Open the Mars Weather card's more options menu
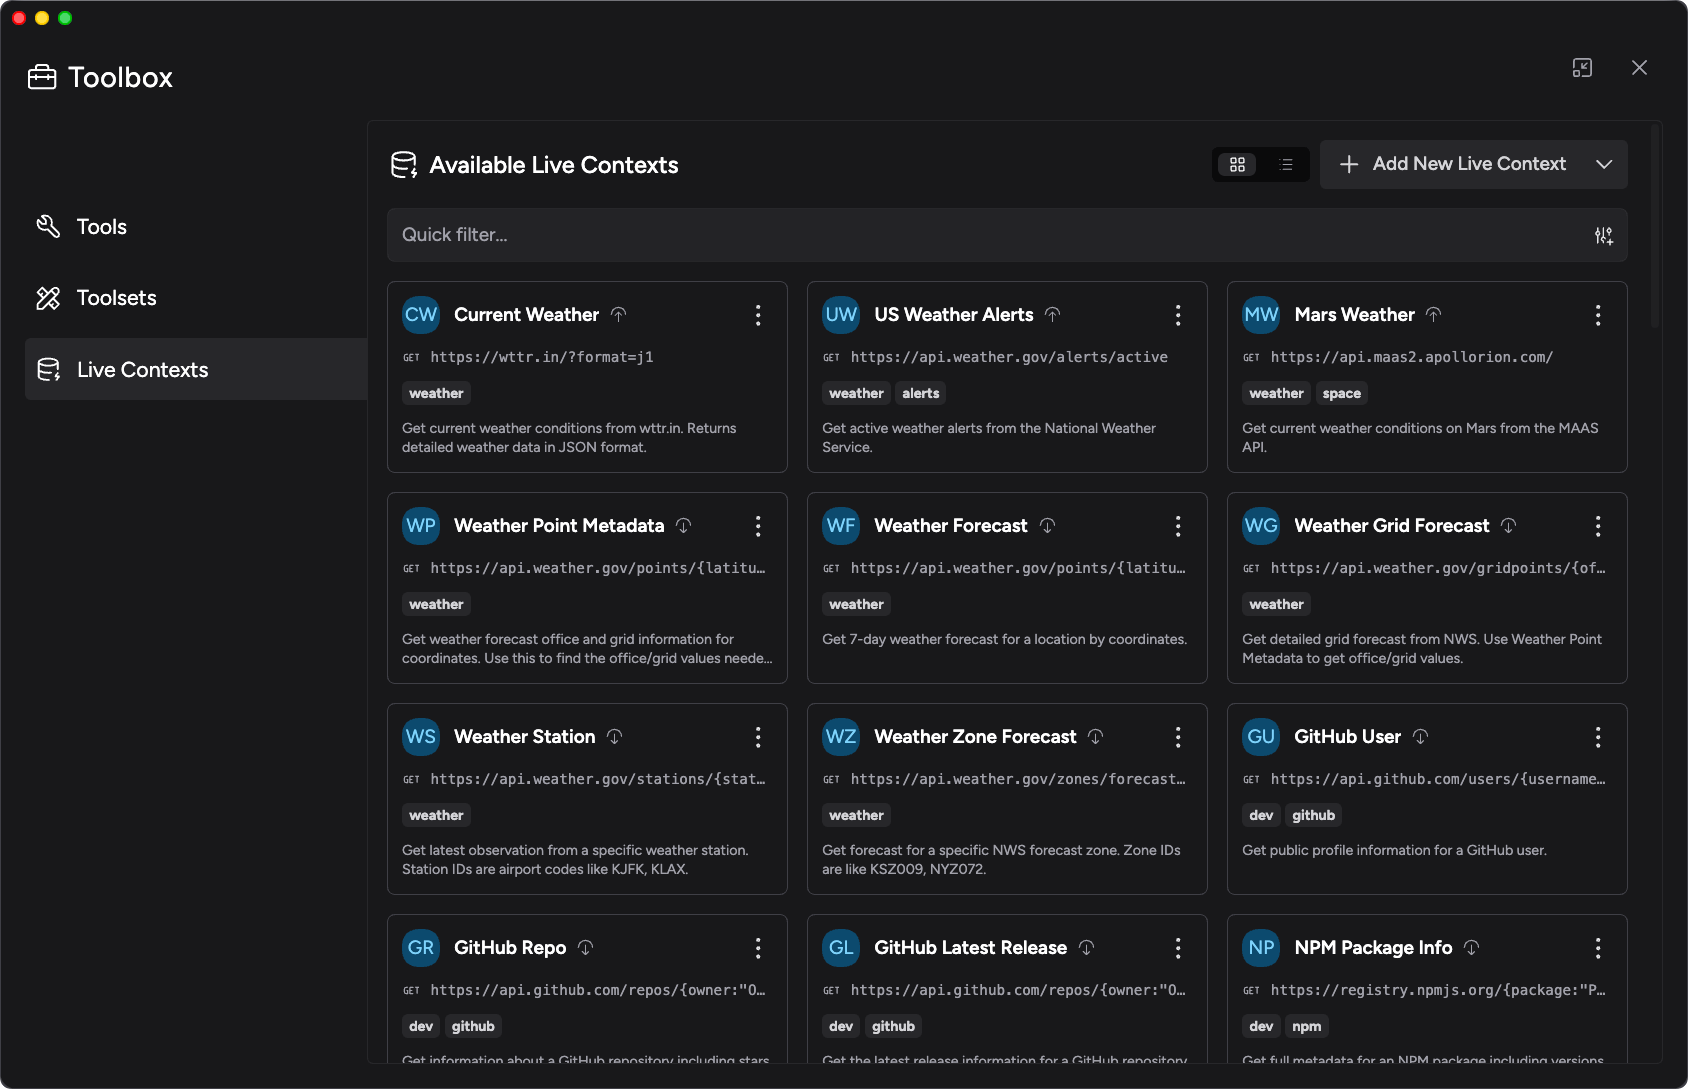The image size is (1688, 1089). click(x=1598, y=315)
